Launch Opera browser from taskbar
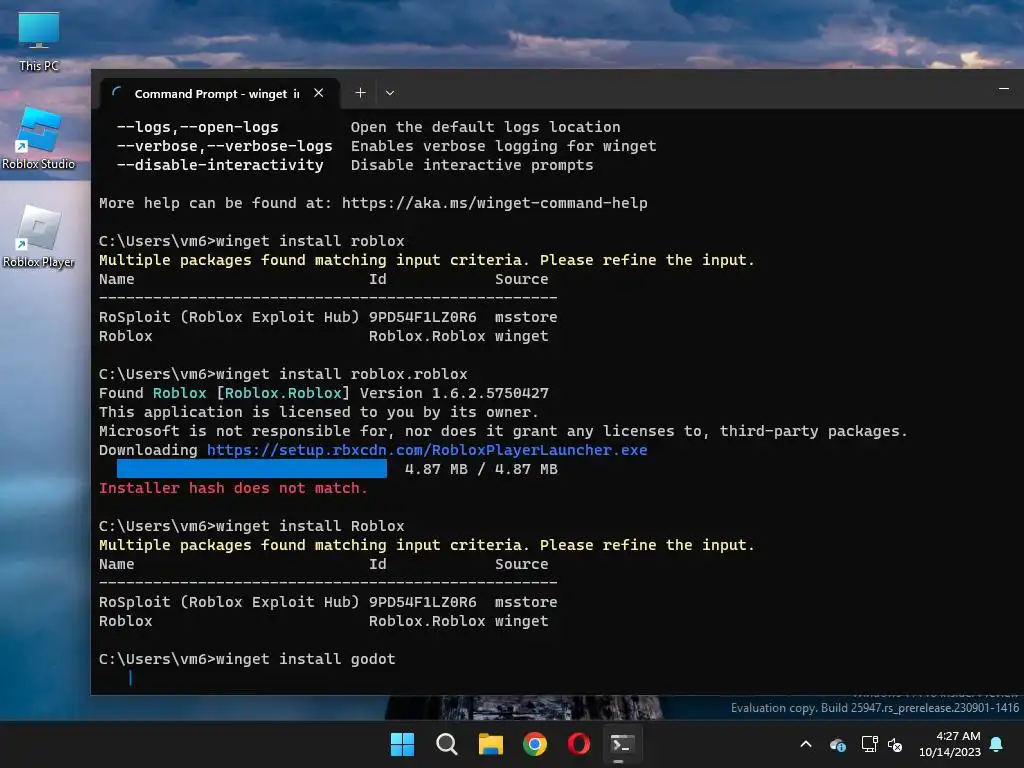Viewport: 1024px width, 768px height. [x=579, y=744]
